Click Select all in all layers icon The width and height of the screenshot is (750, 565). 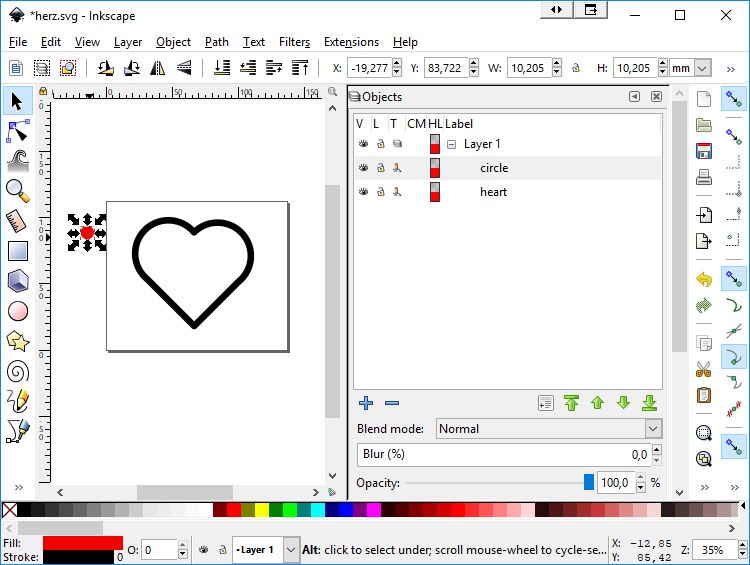point(42,68)
